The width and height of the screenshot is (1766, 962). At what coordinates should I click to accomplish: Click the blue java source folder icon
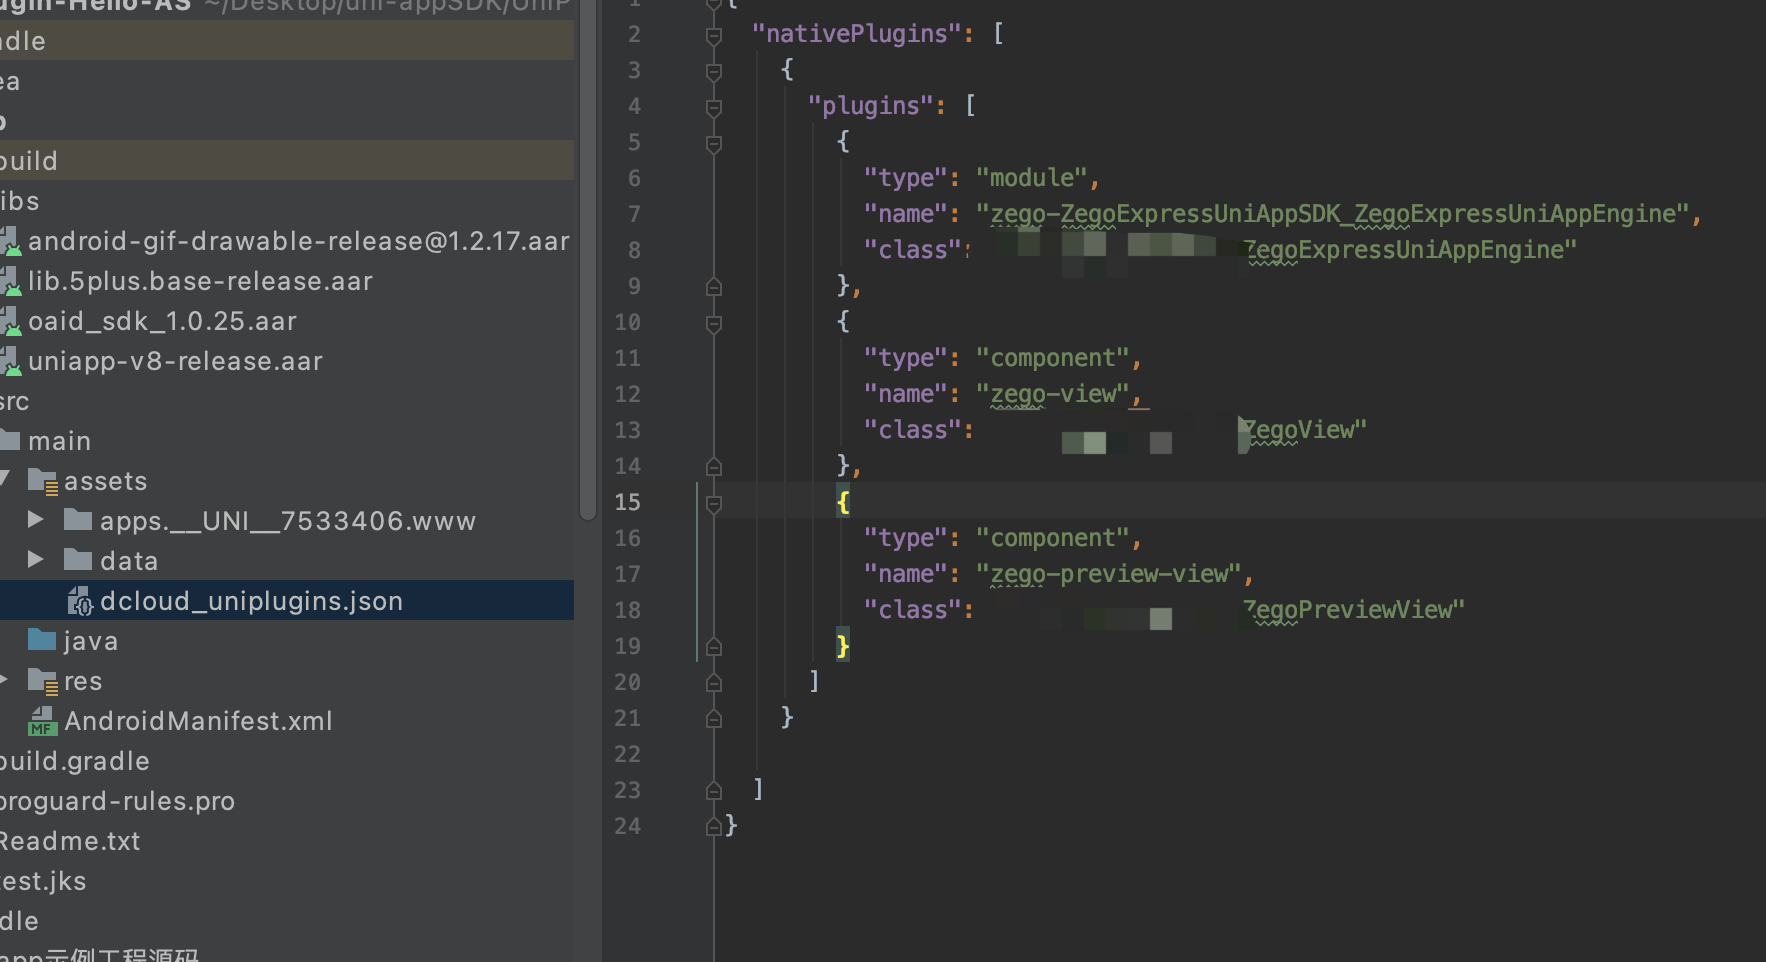point(42,639)
